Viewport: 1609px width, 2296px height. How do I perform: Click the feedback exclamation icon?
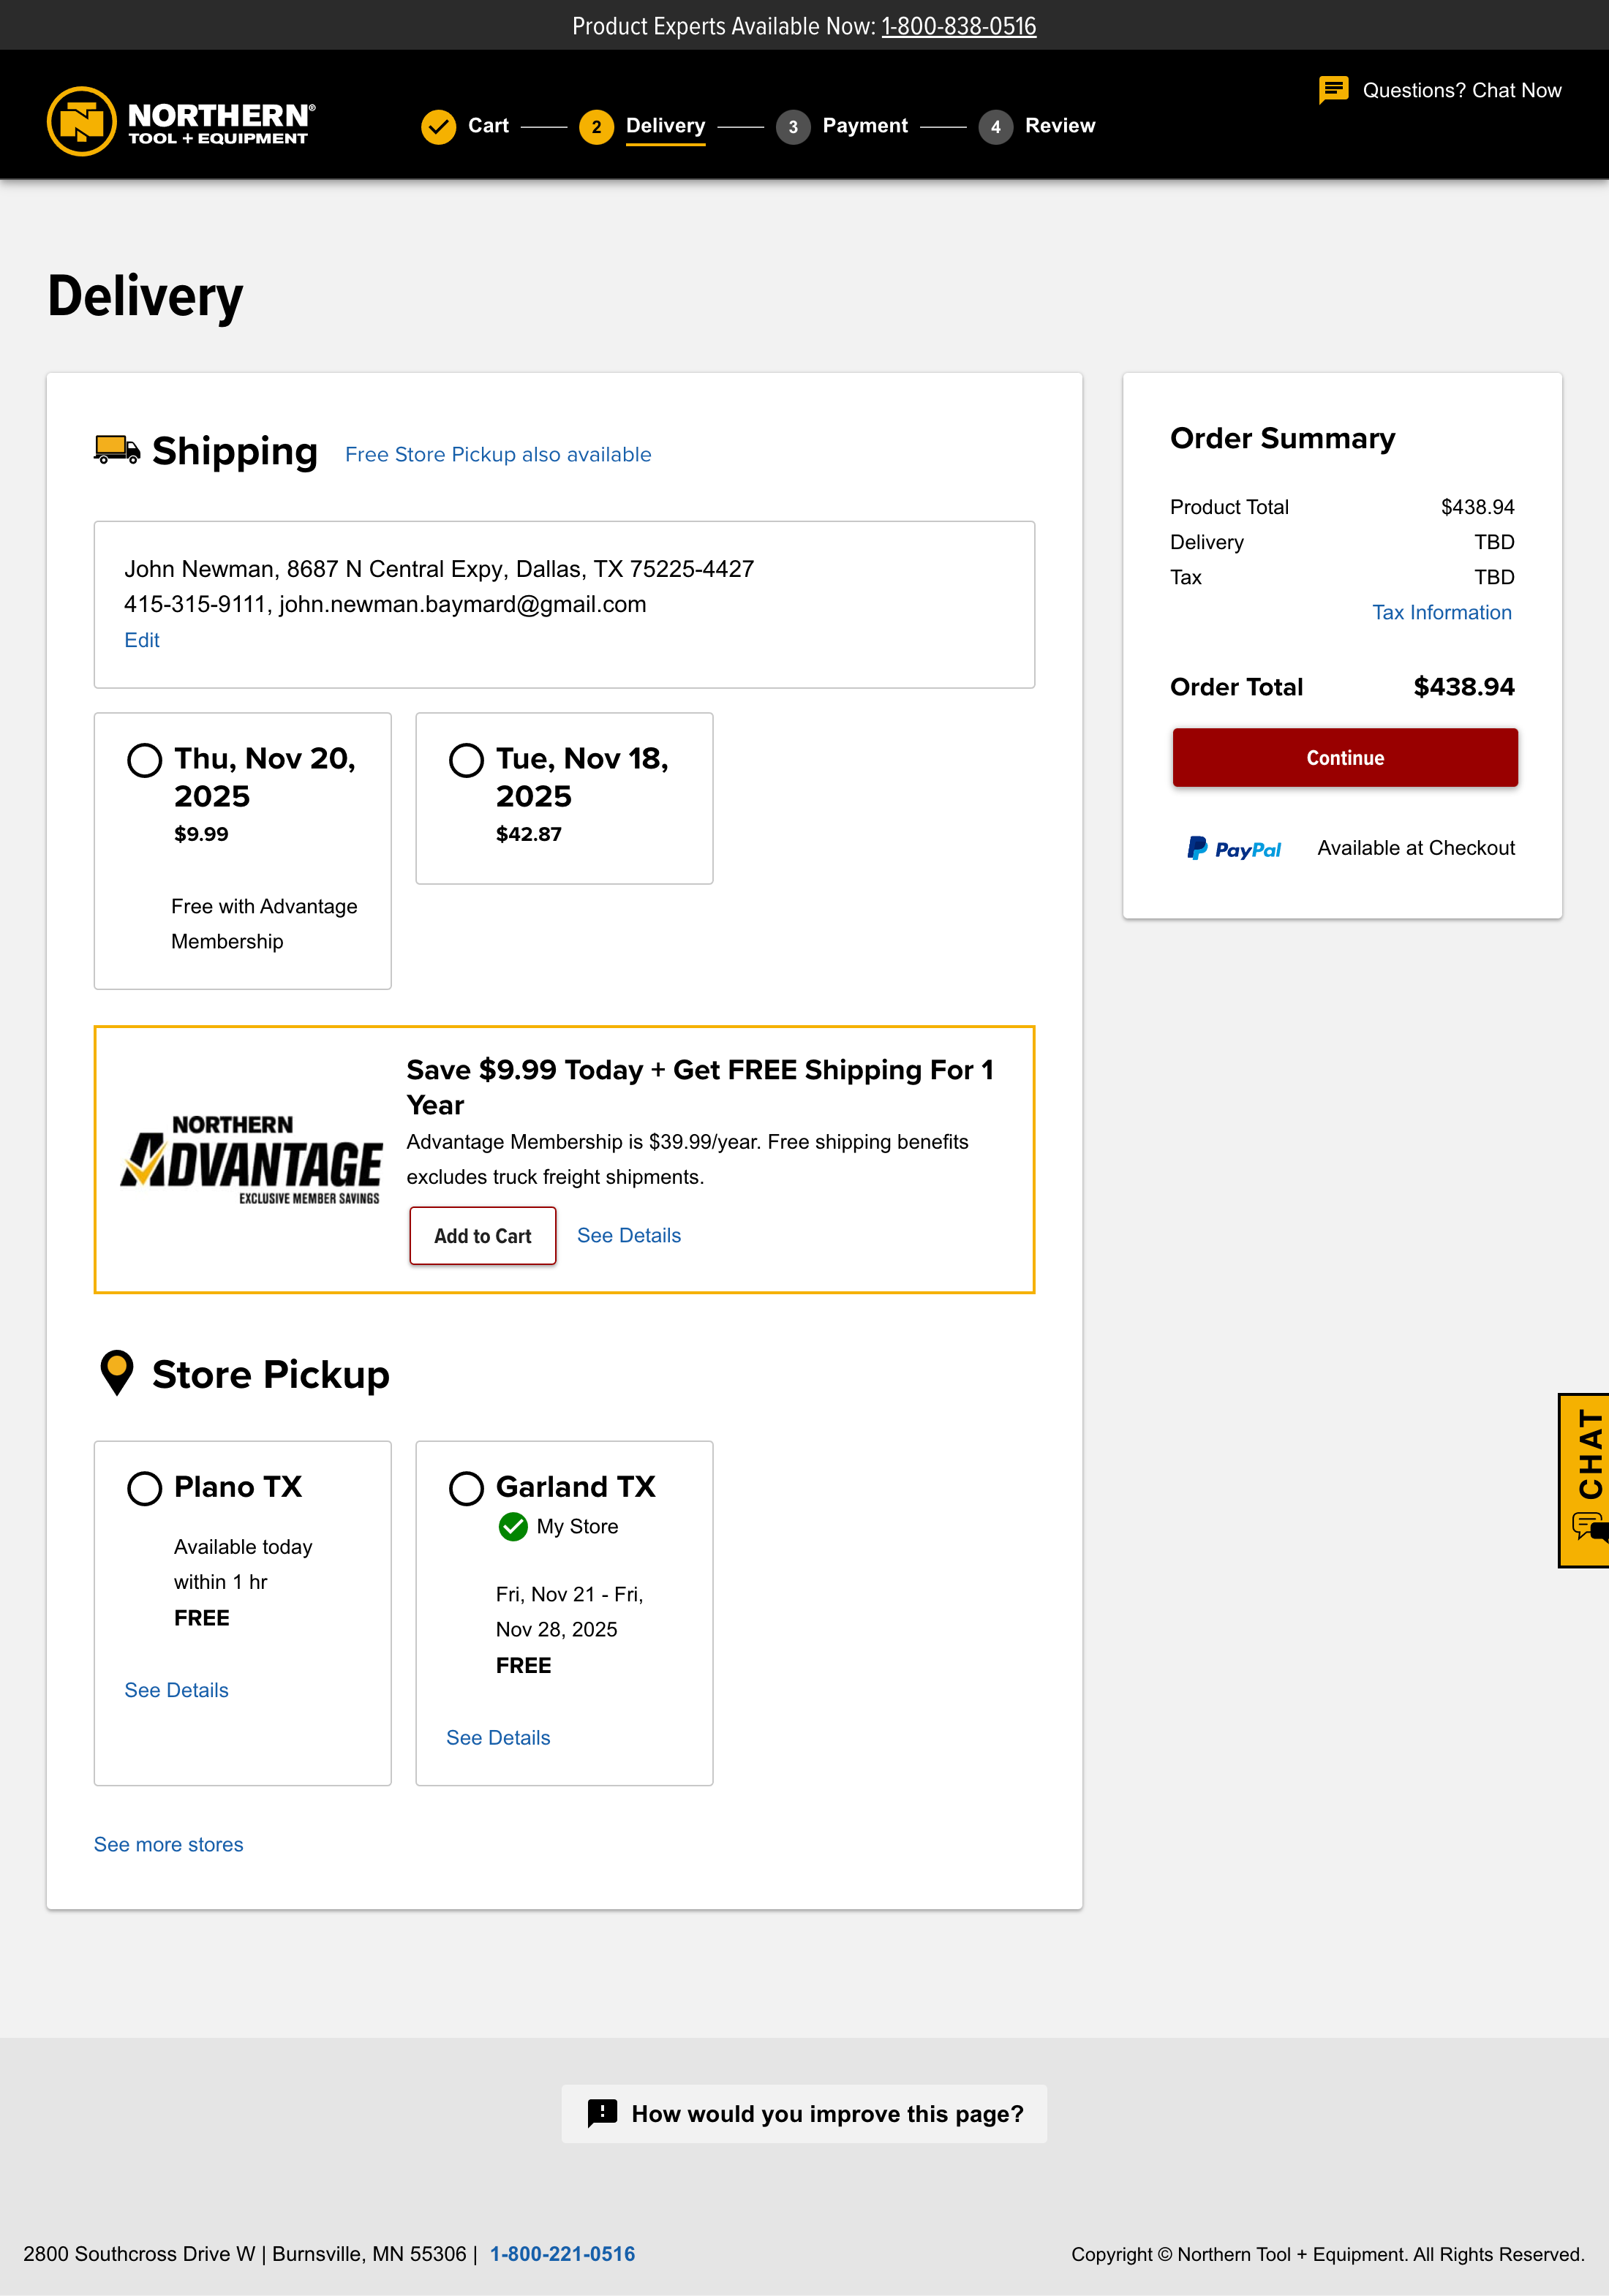pos(602,2113)
